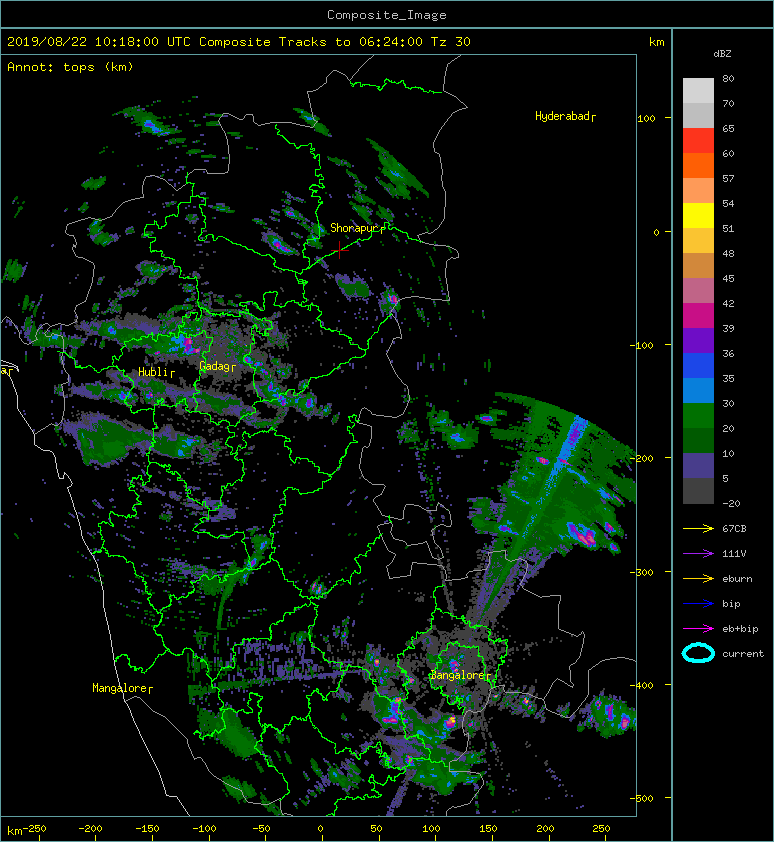Click the 'current' legend label
This screenshot has width=774, height=842.
743,654
